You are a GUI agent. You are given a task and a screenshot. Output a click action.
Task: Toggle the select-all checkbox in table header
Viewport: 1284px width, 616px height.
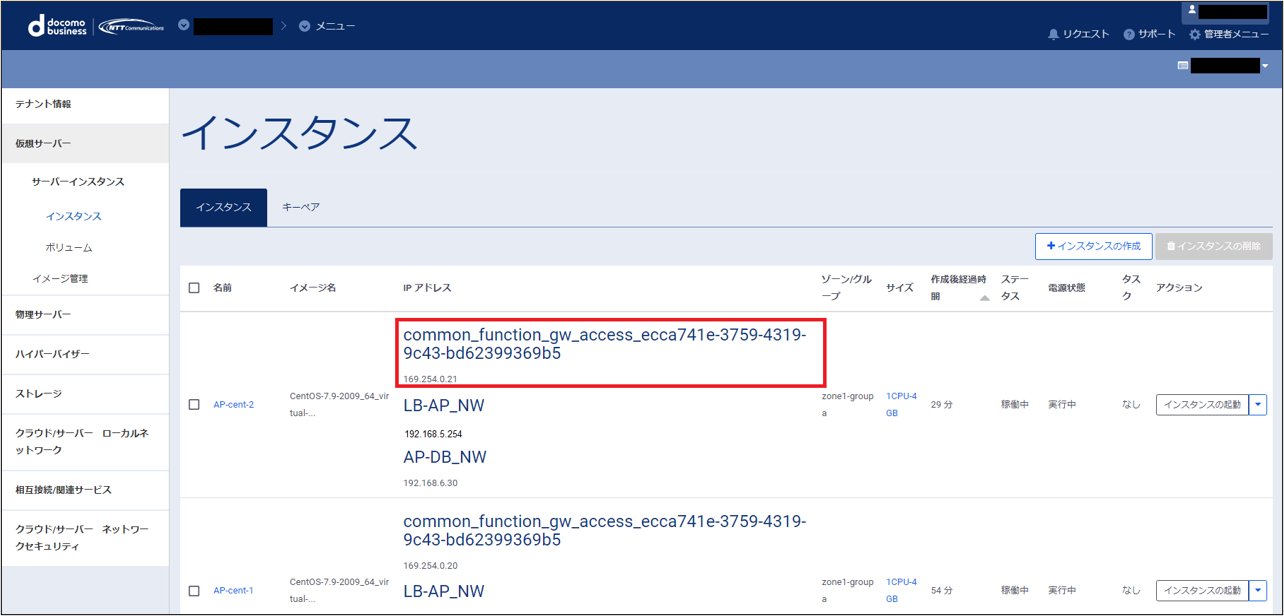(194, 288)
